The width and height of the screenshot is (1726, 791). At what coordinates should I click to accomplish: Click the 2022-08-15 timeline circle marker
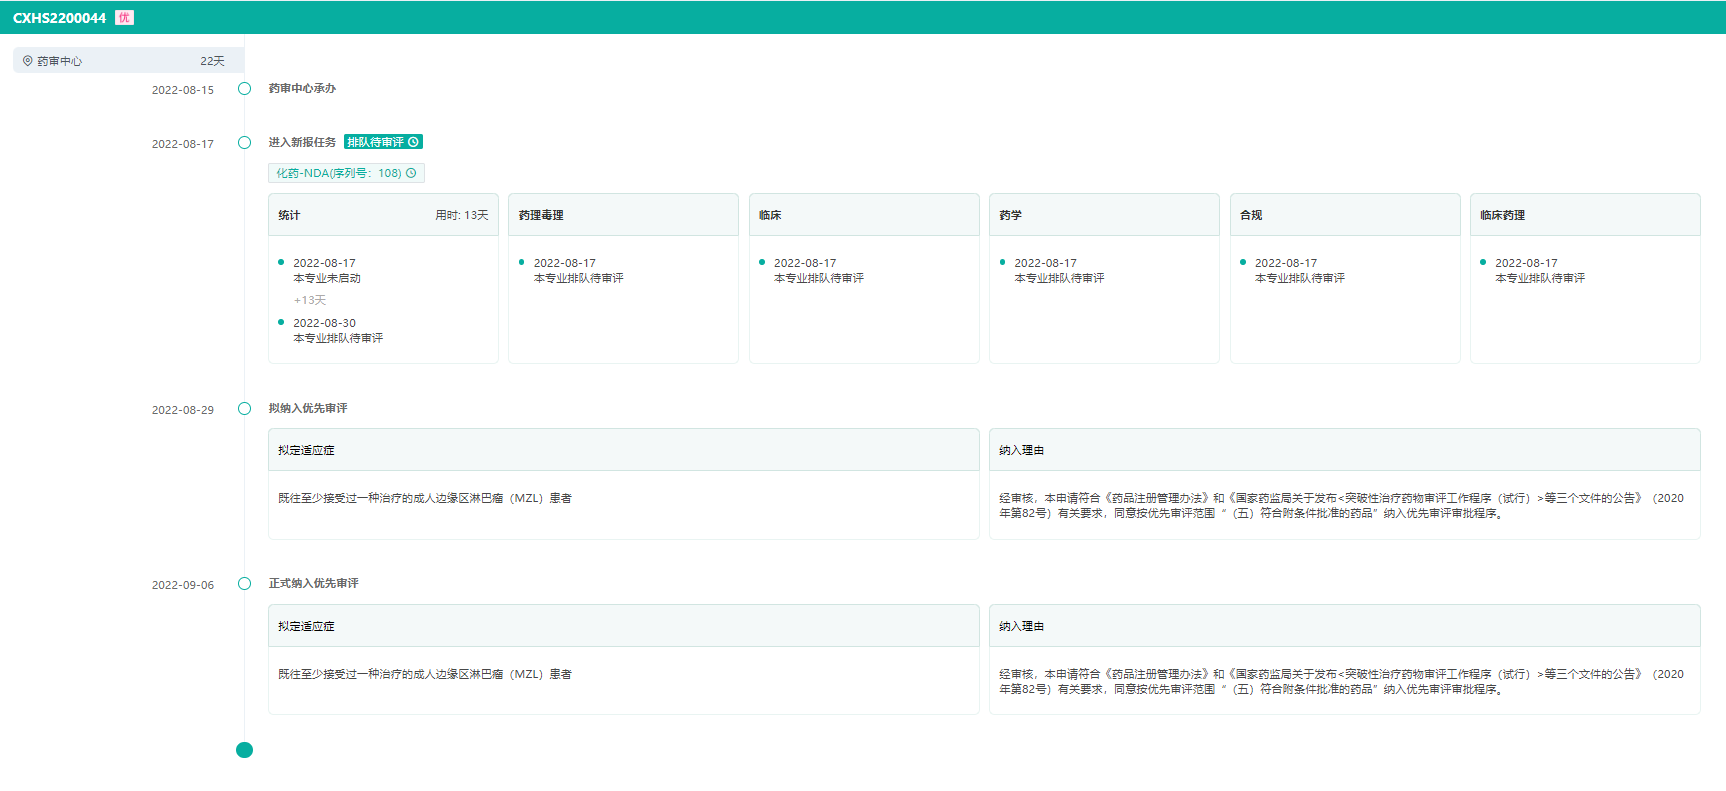coord(244,89)
